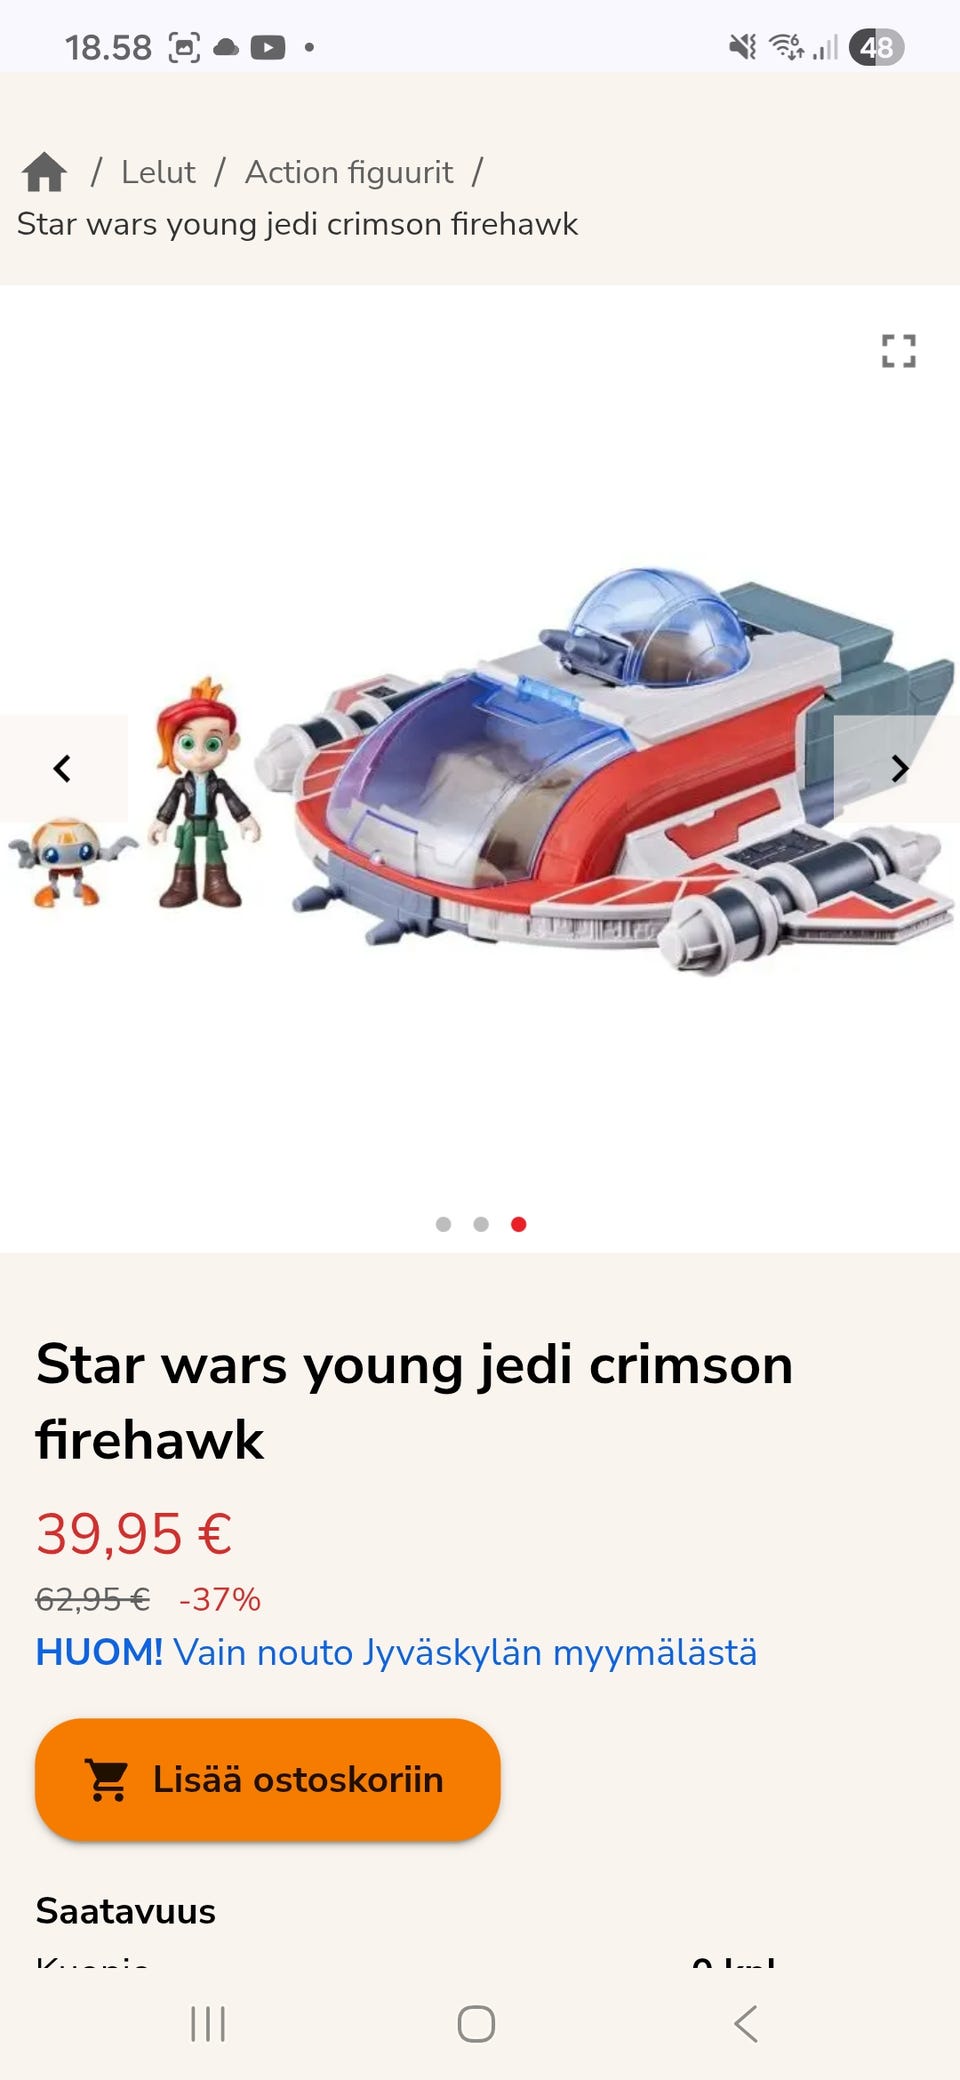Select third red carousel dot

[x=518, y=1224]
